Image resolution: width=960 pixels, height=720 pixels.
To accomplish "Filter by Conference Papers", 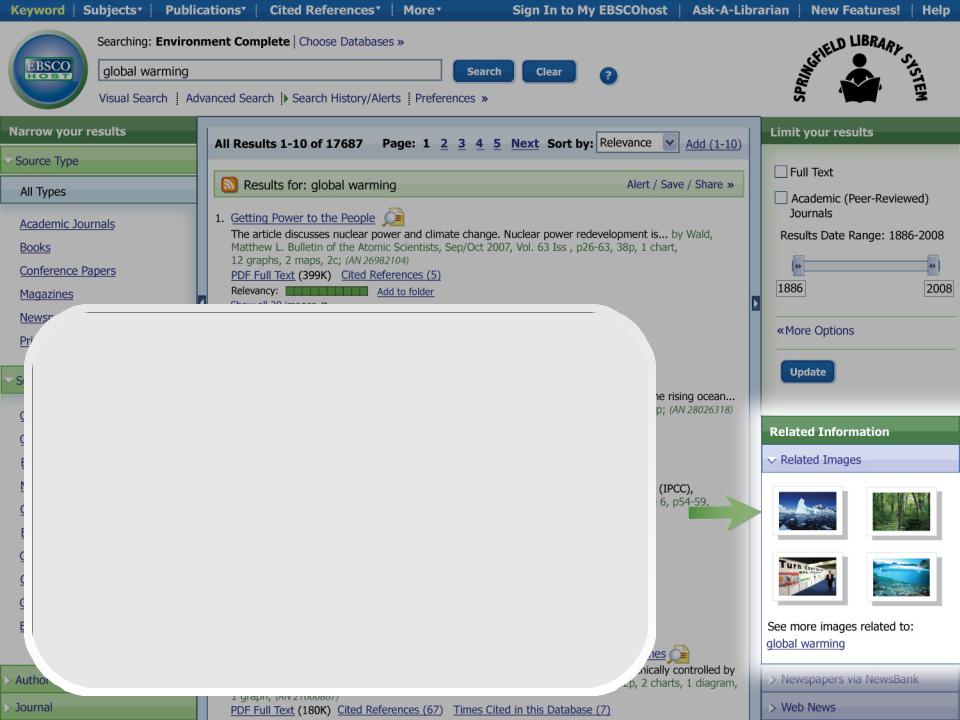I will pyautogui.click(x=67, y=271).
